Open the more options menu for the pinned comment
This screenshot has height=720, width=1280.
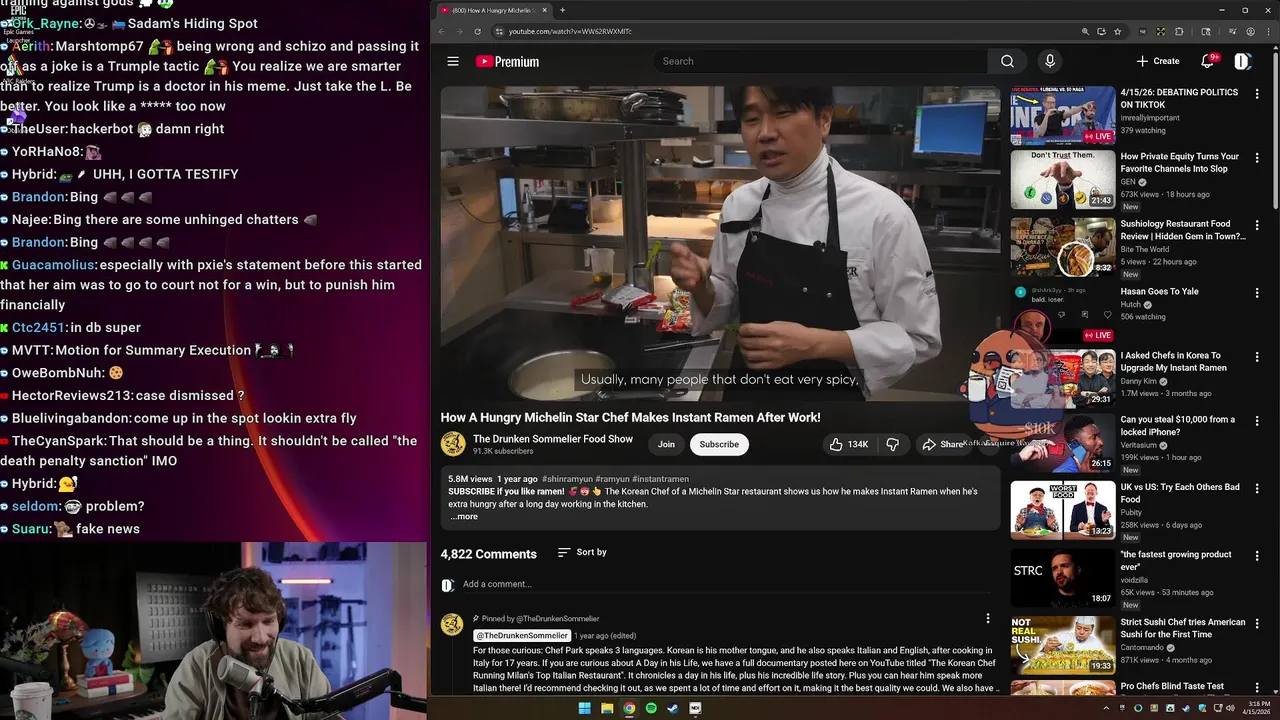(987, 618)
